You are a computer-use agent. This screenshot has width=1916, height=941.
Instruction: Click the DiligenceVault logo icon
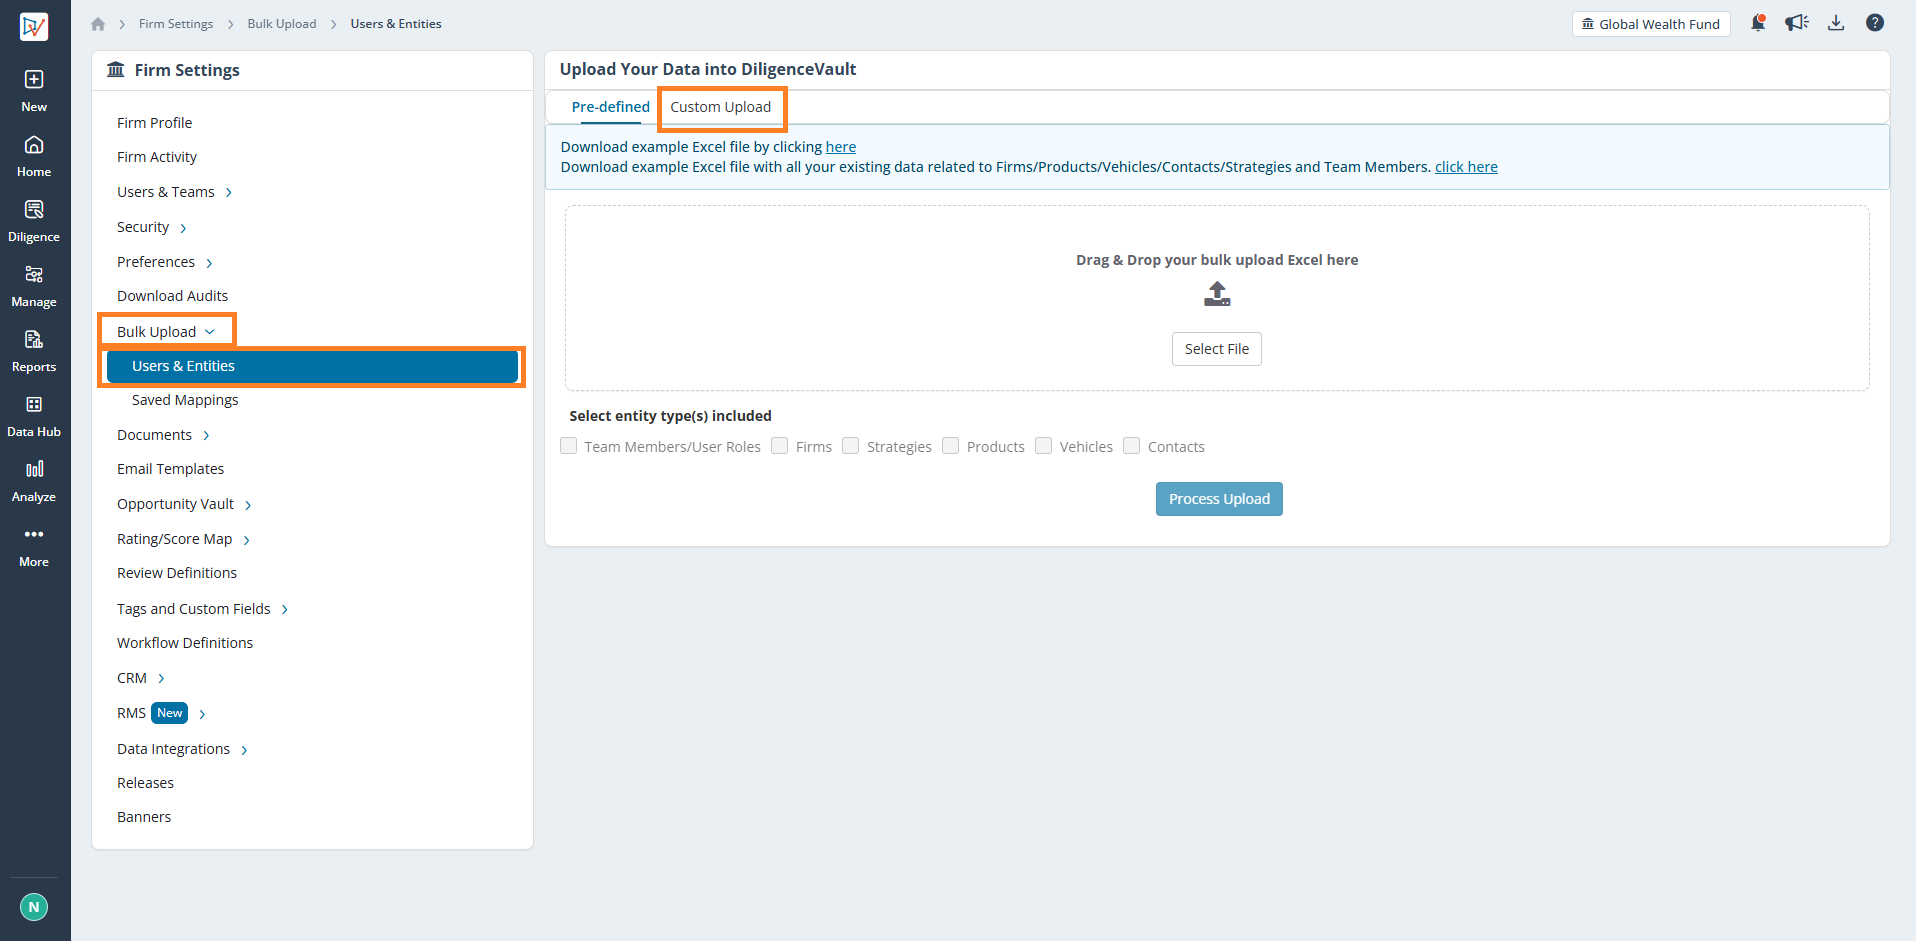coord(34,26)
